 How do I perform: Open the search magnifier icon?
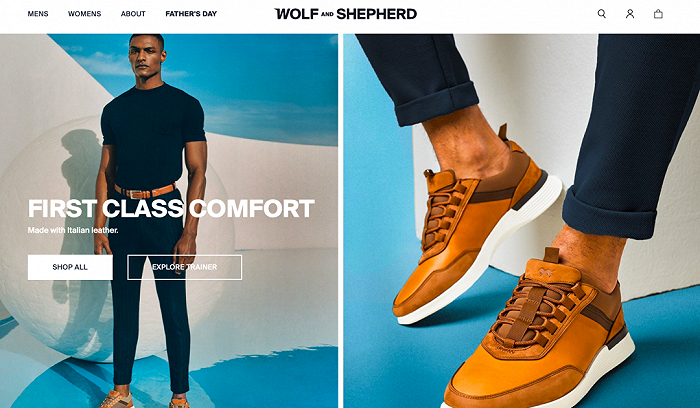click(x=601, y=14)
